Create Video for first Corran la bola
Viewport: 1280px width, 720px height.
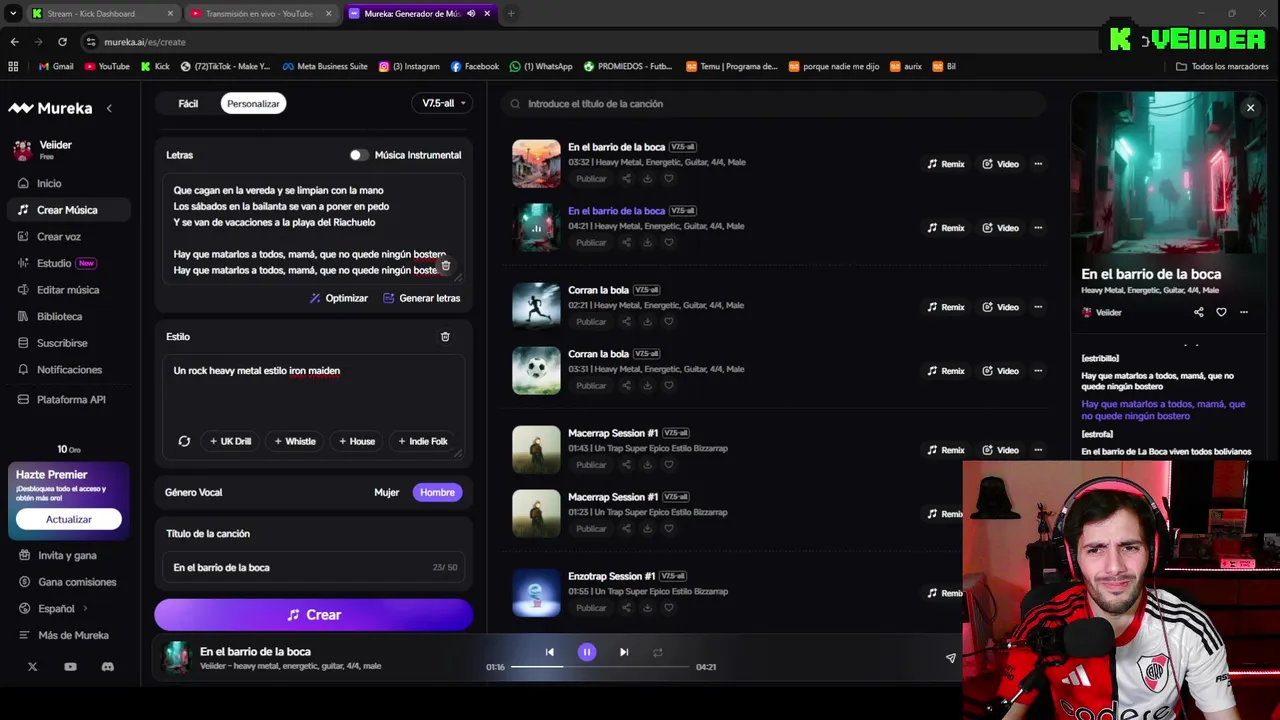(1000, 307)
